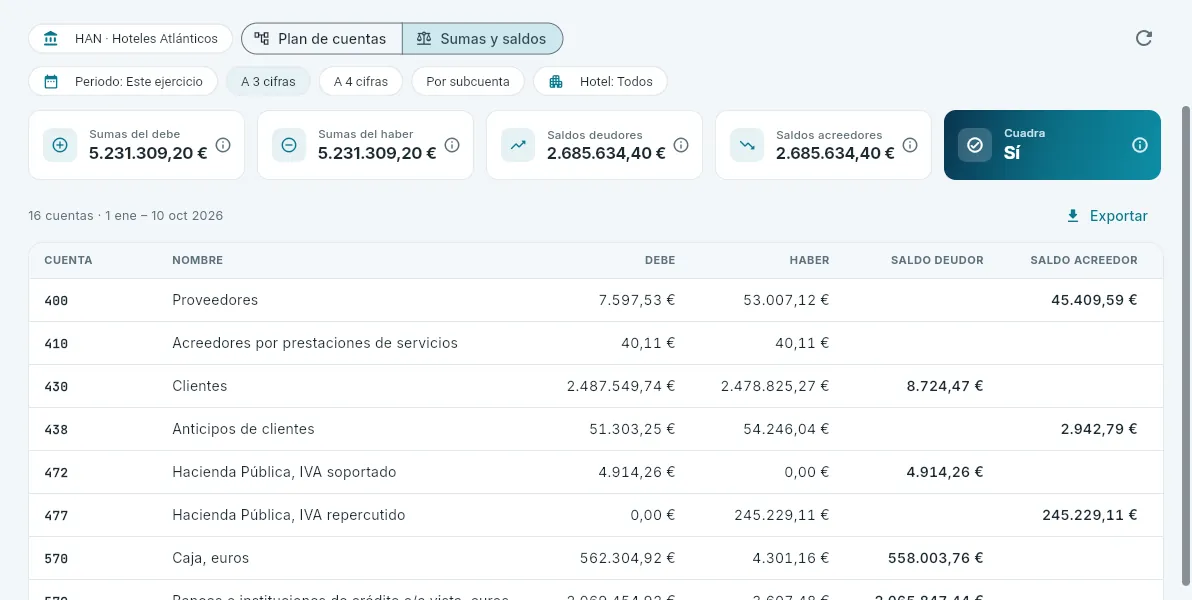
Task: Open the HAN · Hoteles Atlánticos company selector
Action: [x=131, y=39]
